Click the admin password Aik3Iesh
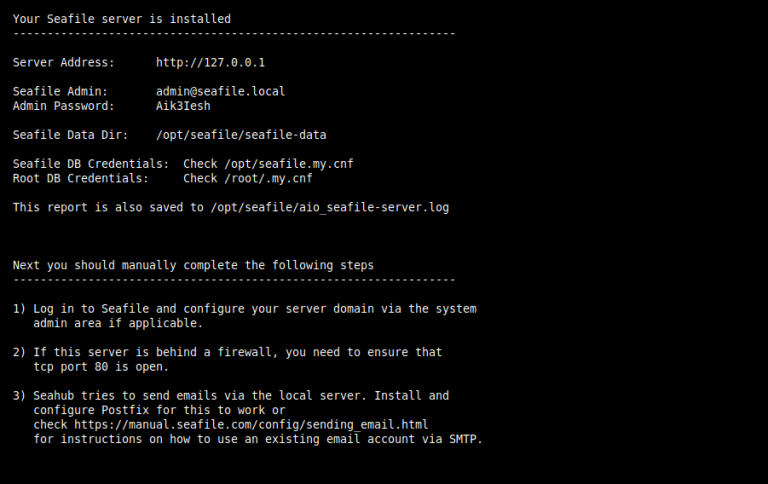 point(183,105)
